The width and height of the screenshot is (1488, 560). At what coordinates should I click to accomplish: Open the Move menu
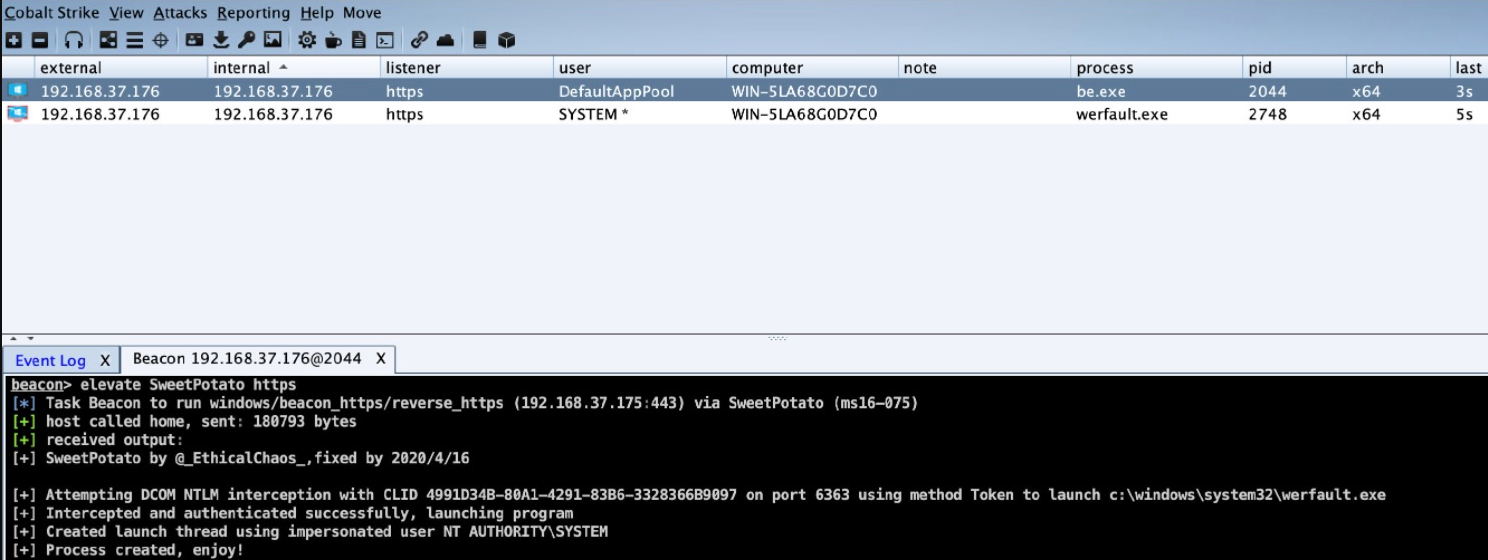(x=362, y=13)
